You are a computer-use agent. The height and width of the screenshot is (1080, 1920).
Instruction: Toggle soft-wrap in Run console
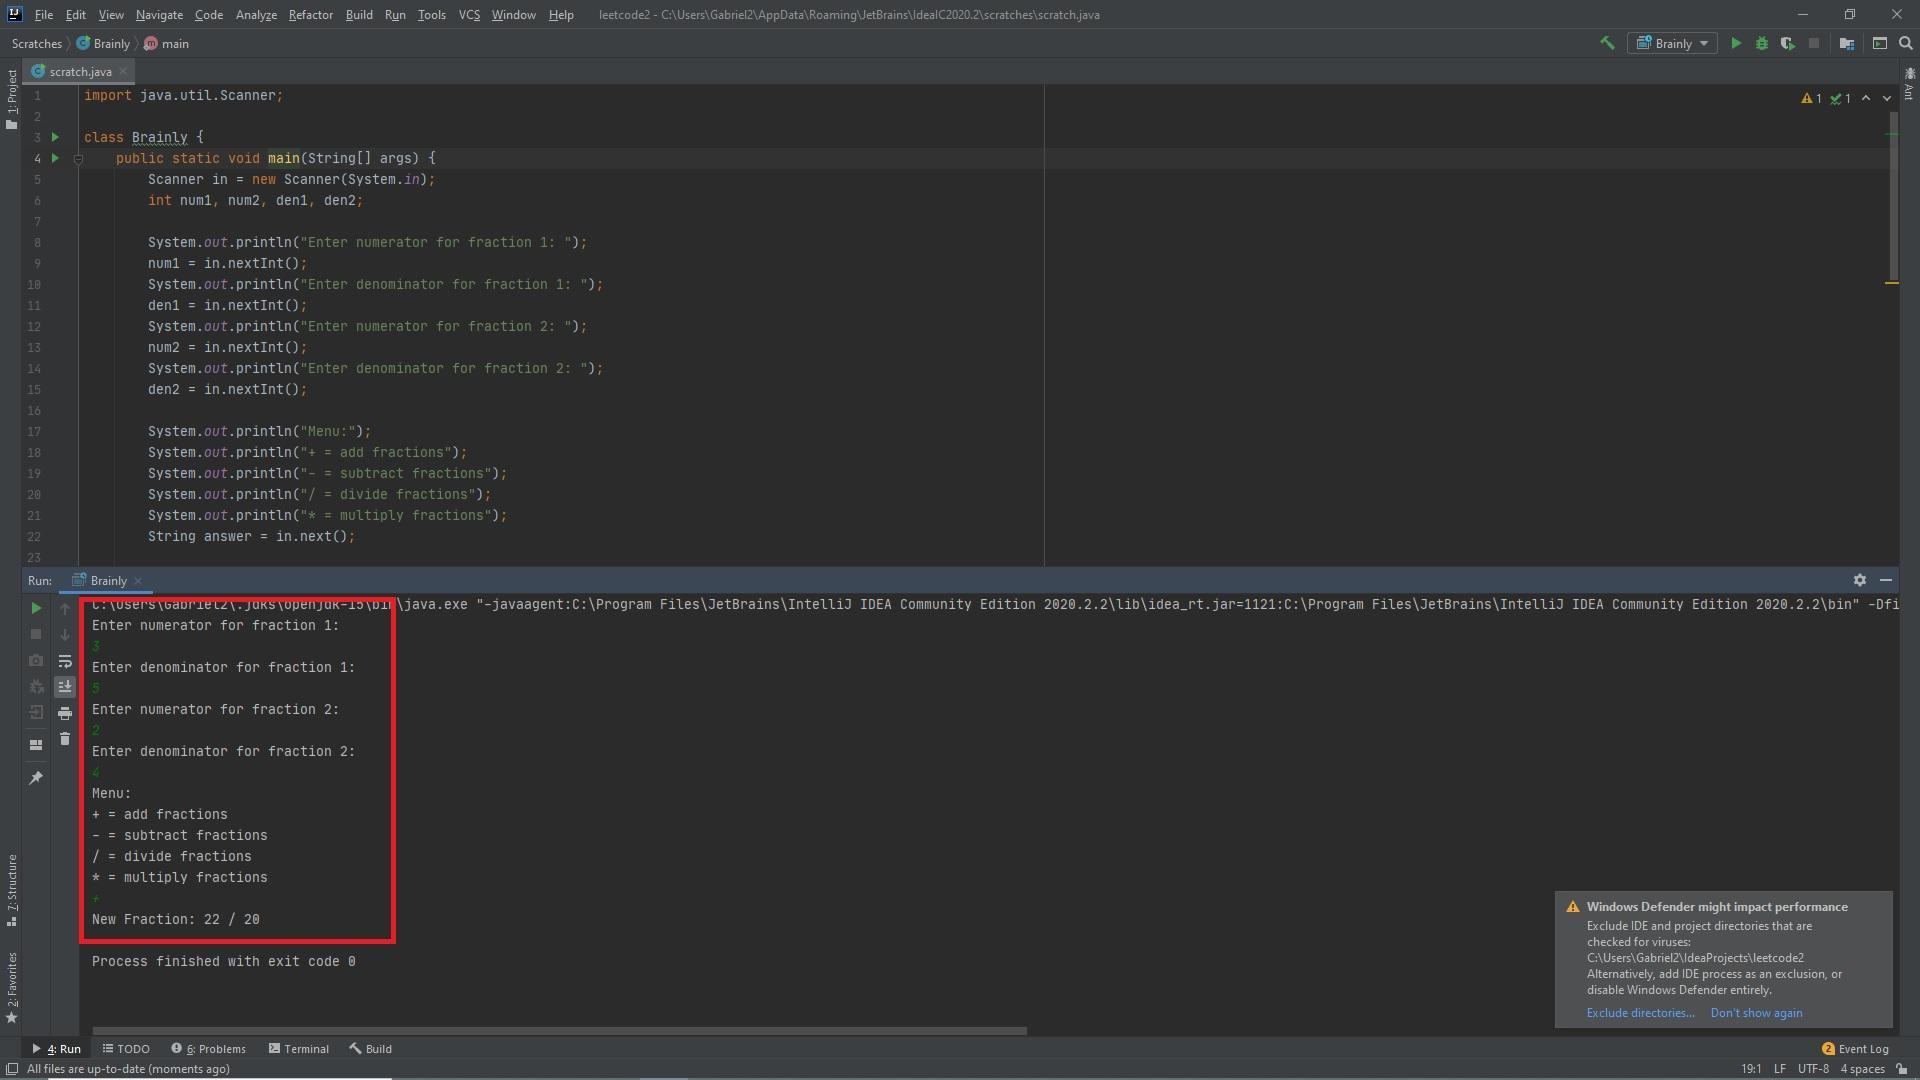(x=65, y=661)
